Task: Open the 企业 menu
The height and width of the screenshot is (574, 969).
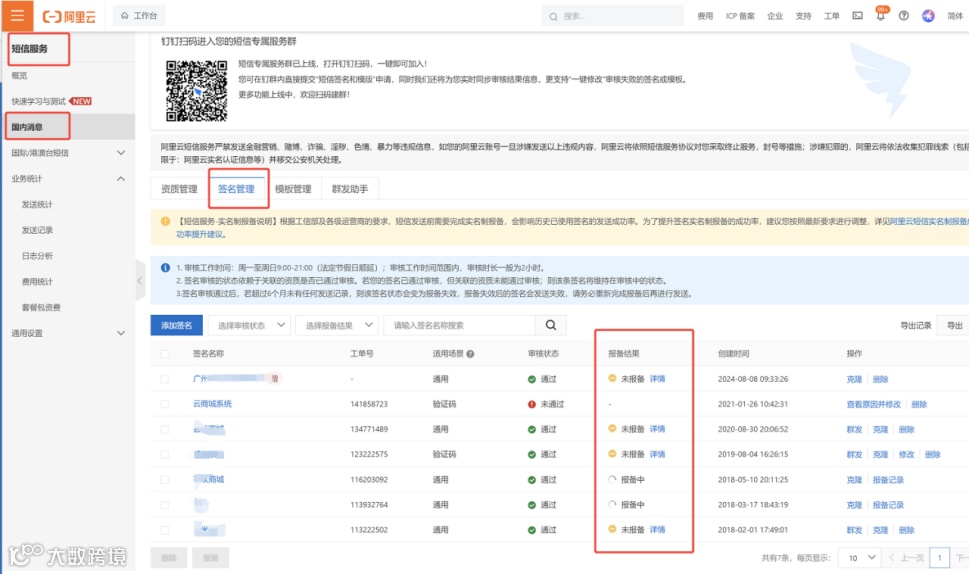Action: tap(775, 16)
